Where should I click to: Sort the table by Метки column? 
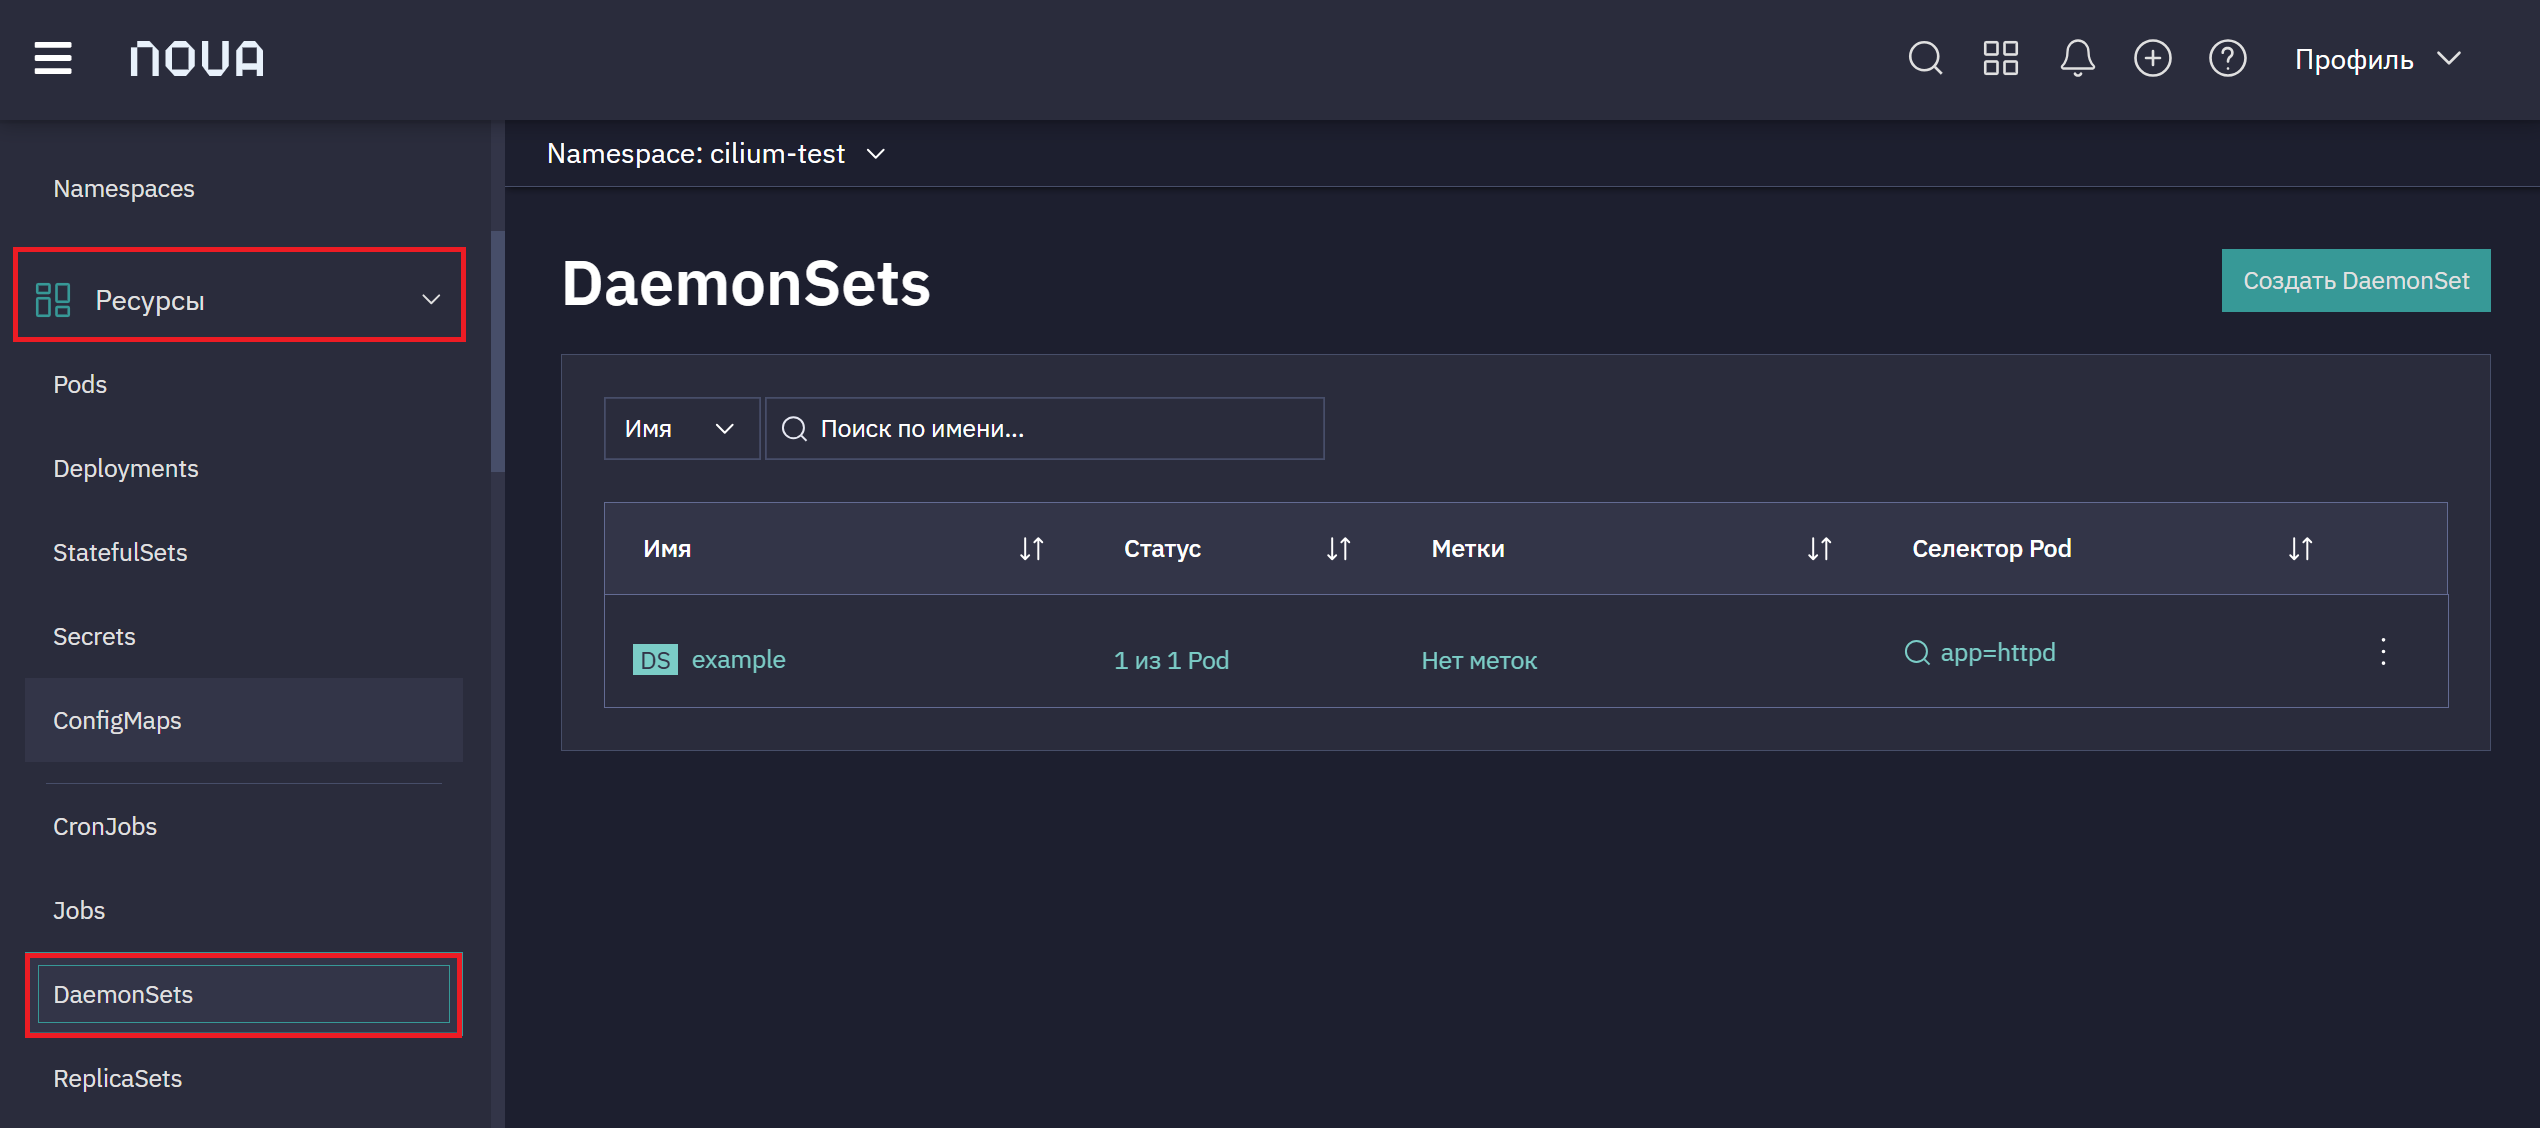pyautogui.click(x=1819, y=548)
